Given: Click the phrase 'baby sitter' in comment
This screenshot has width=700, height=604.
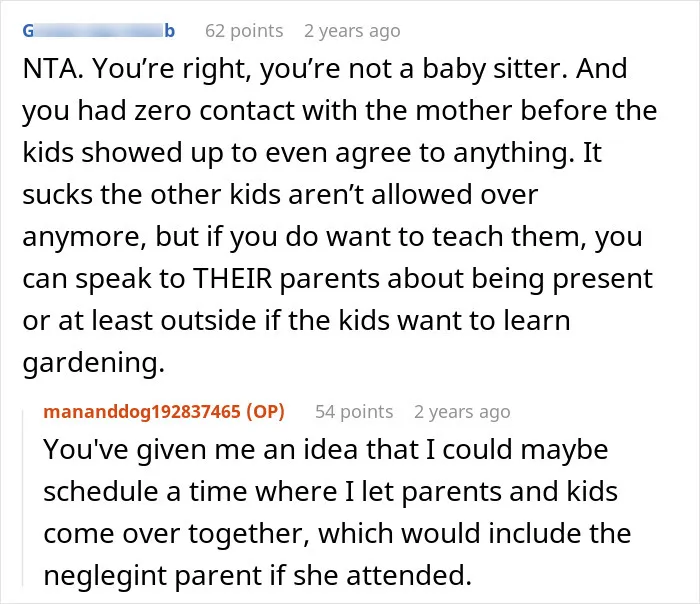Looking at the screenshot, I should (x=495, y=69).
